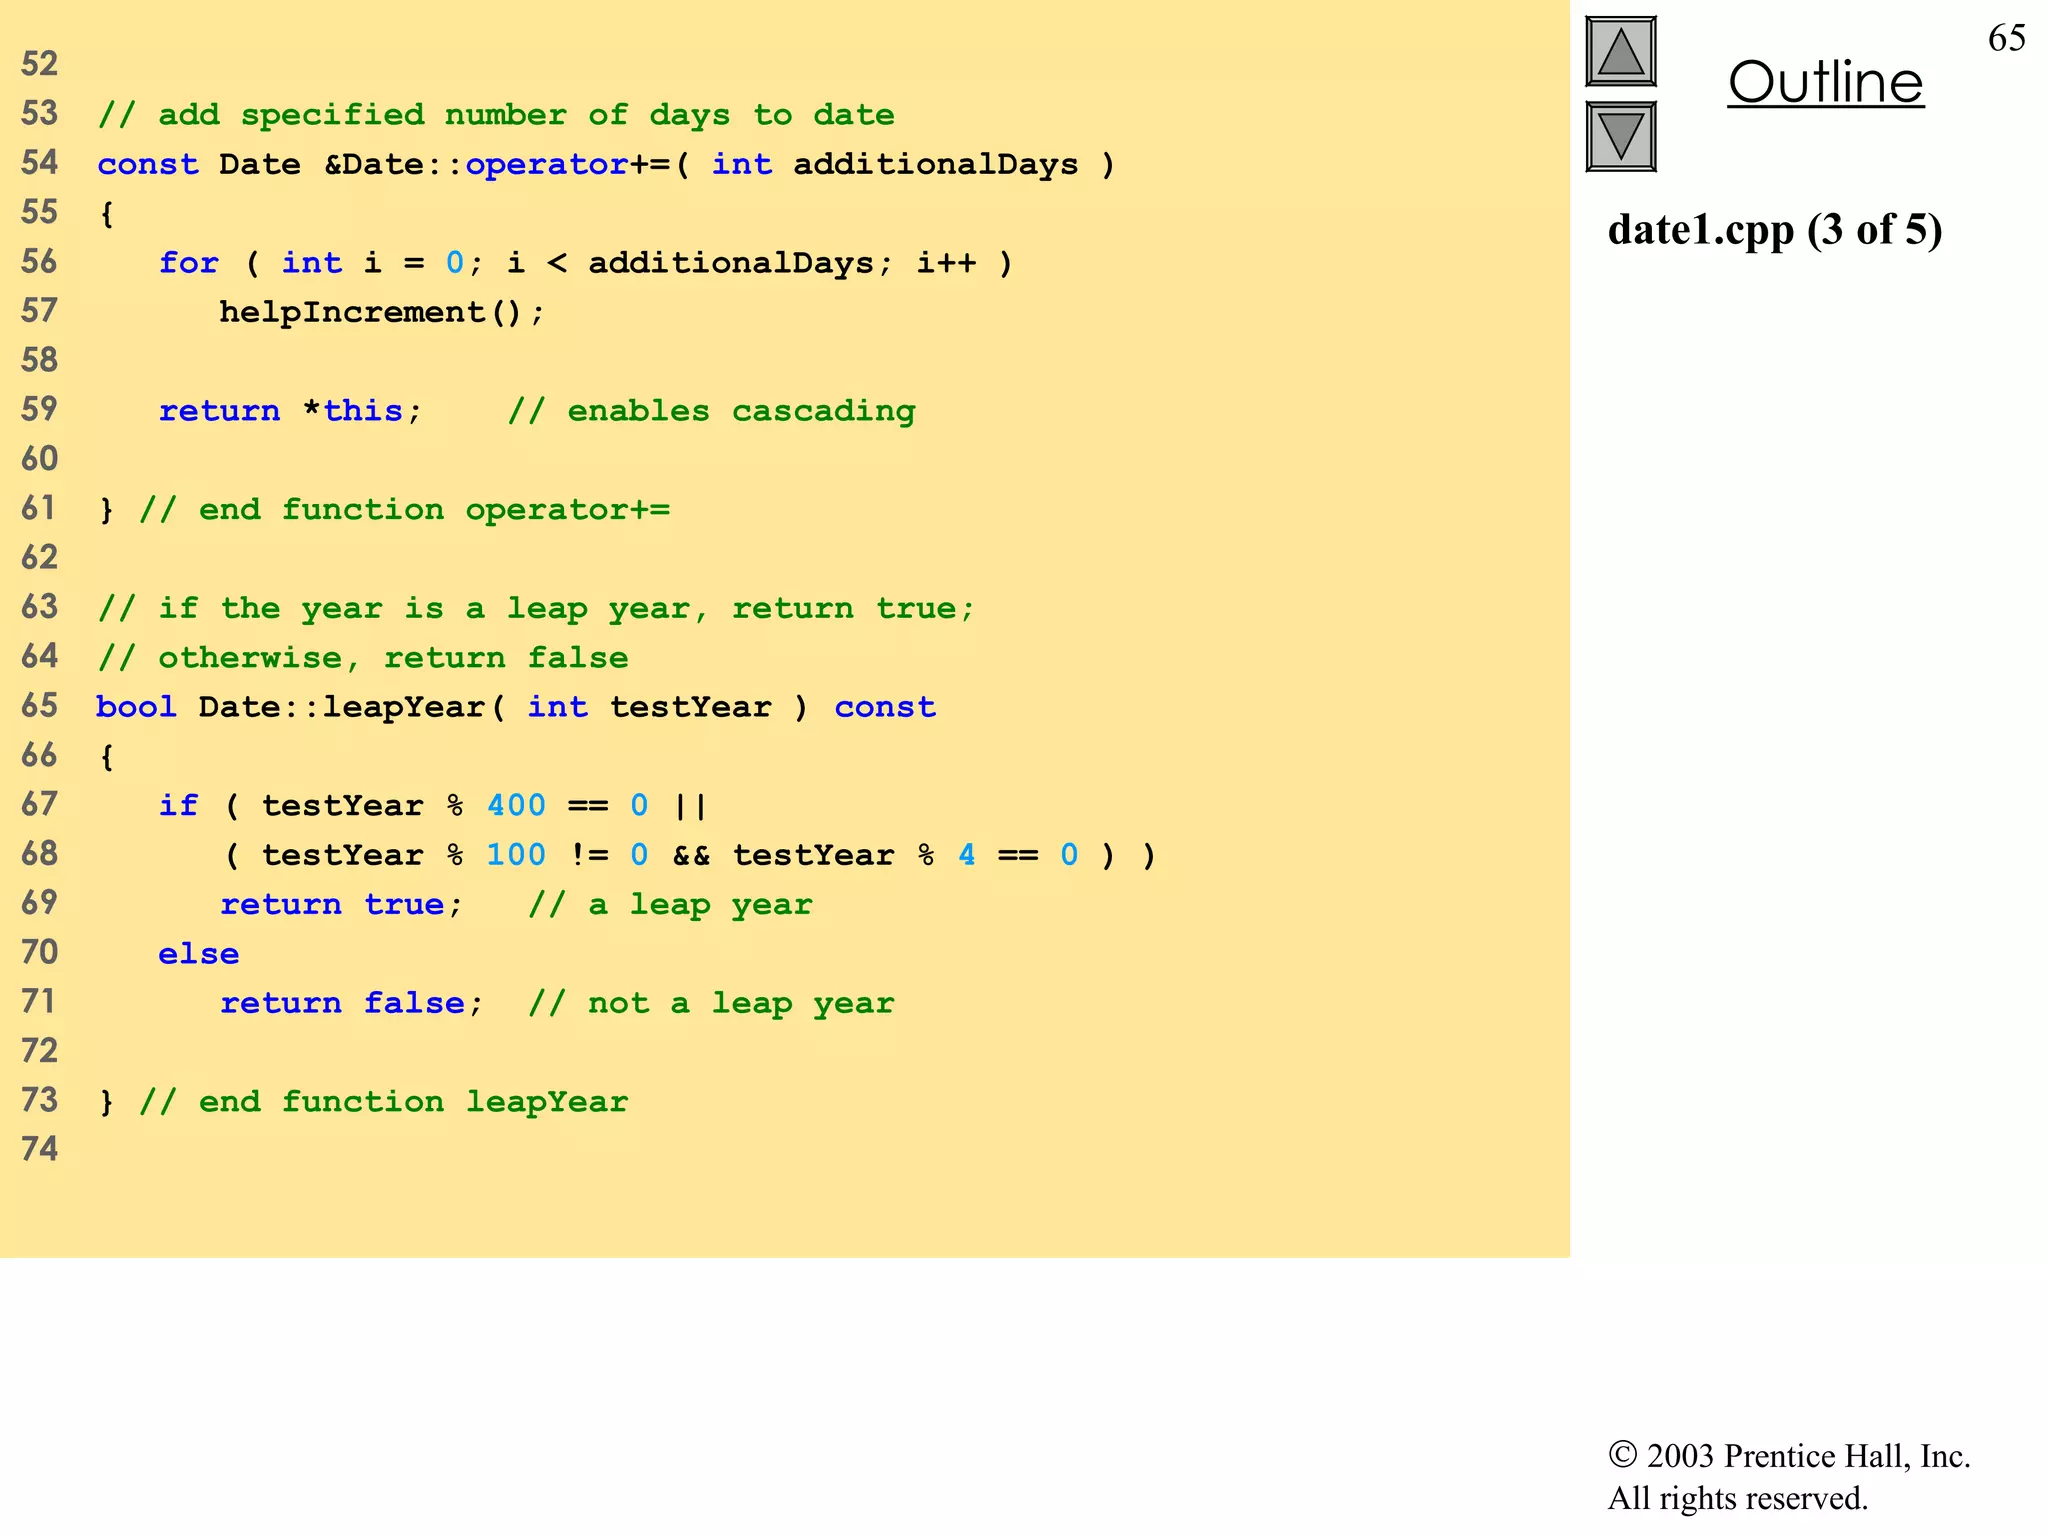Click 'return false;' on line 71

tap(352, 1003)
